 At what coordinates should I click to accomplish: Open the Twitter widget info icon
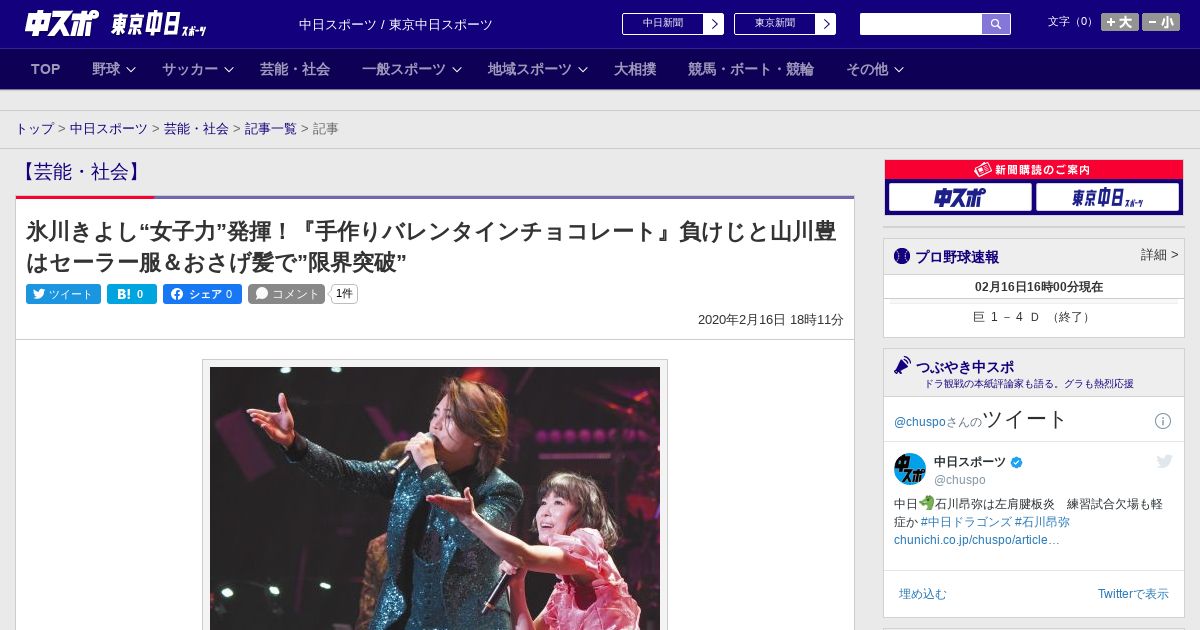click(1163, 421)
